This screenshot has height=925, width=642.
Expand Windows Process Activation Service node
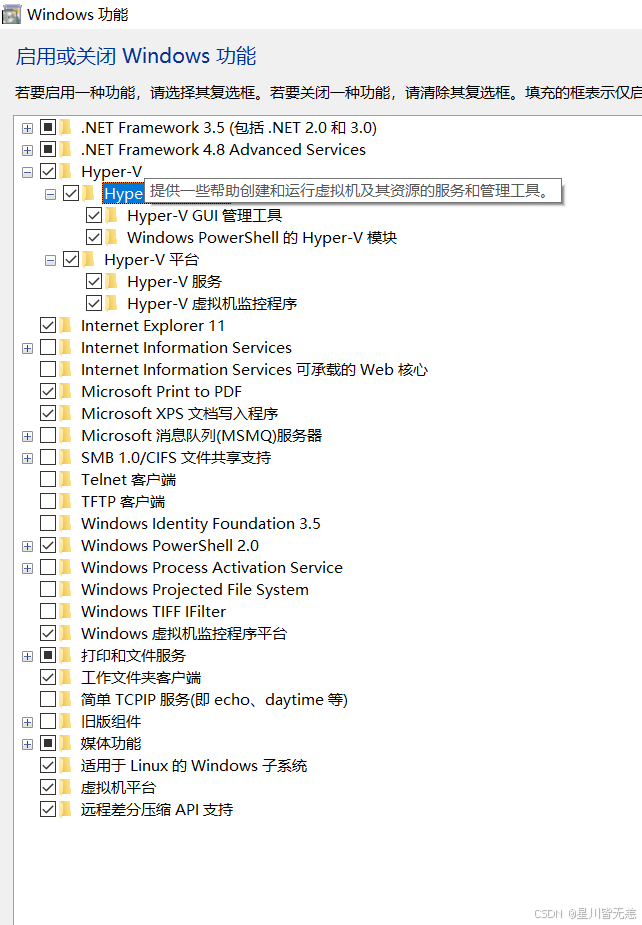pyautogui.click(x=27, y=568)
